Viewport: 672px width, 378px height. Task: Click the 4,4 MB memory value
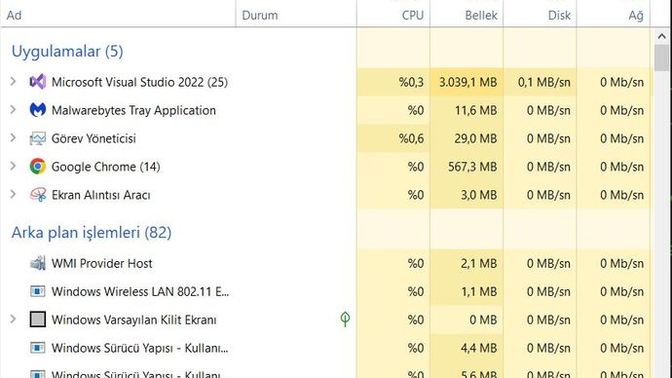click(x=479, y=348)
